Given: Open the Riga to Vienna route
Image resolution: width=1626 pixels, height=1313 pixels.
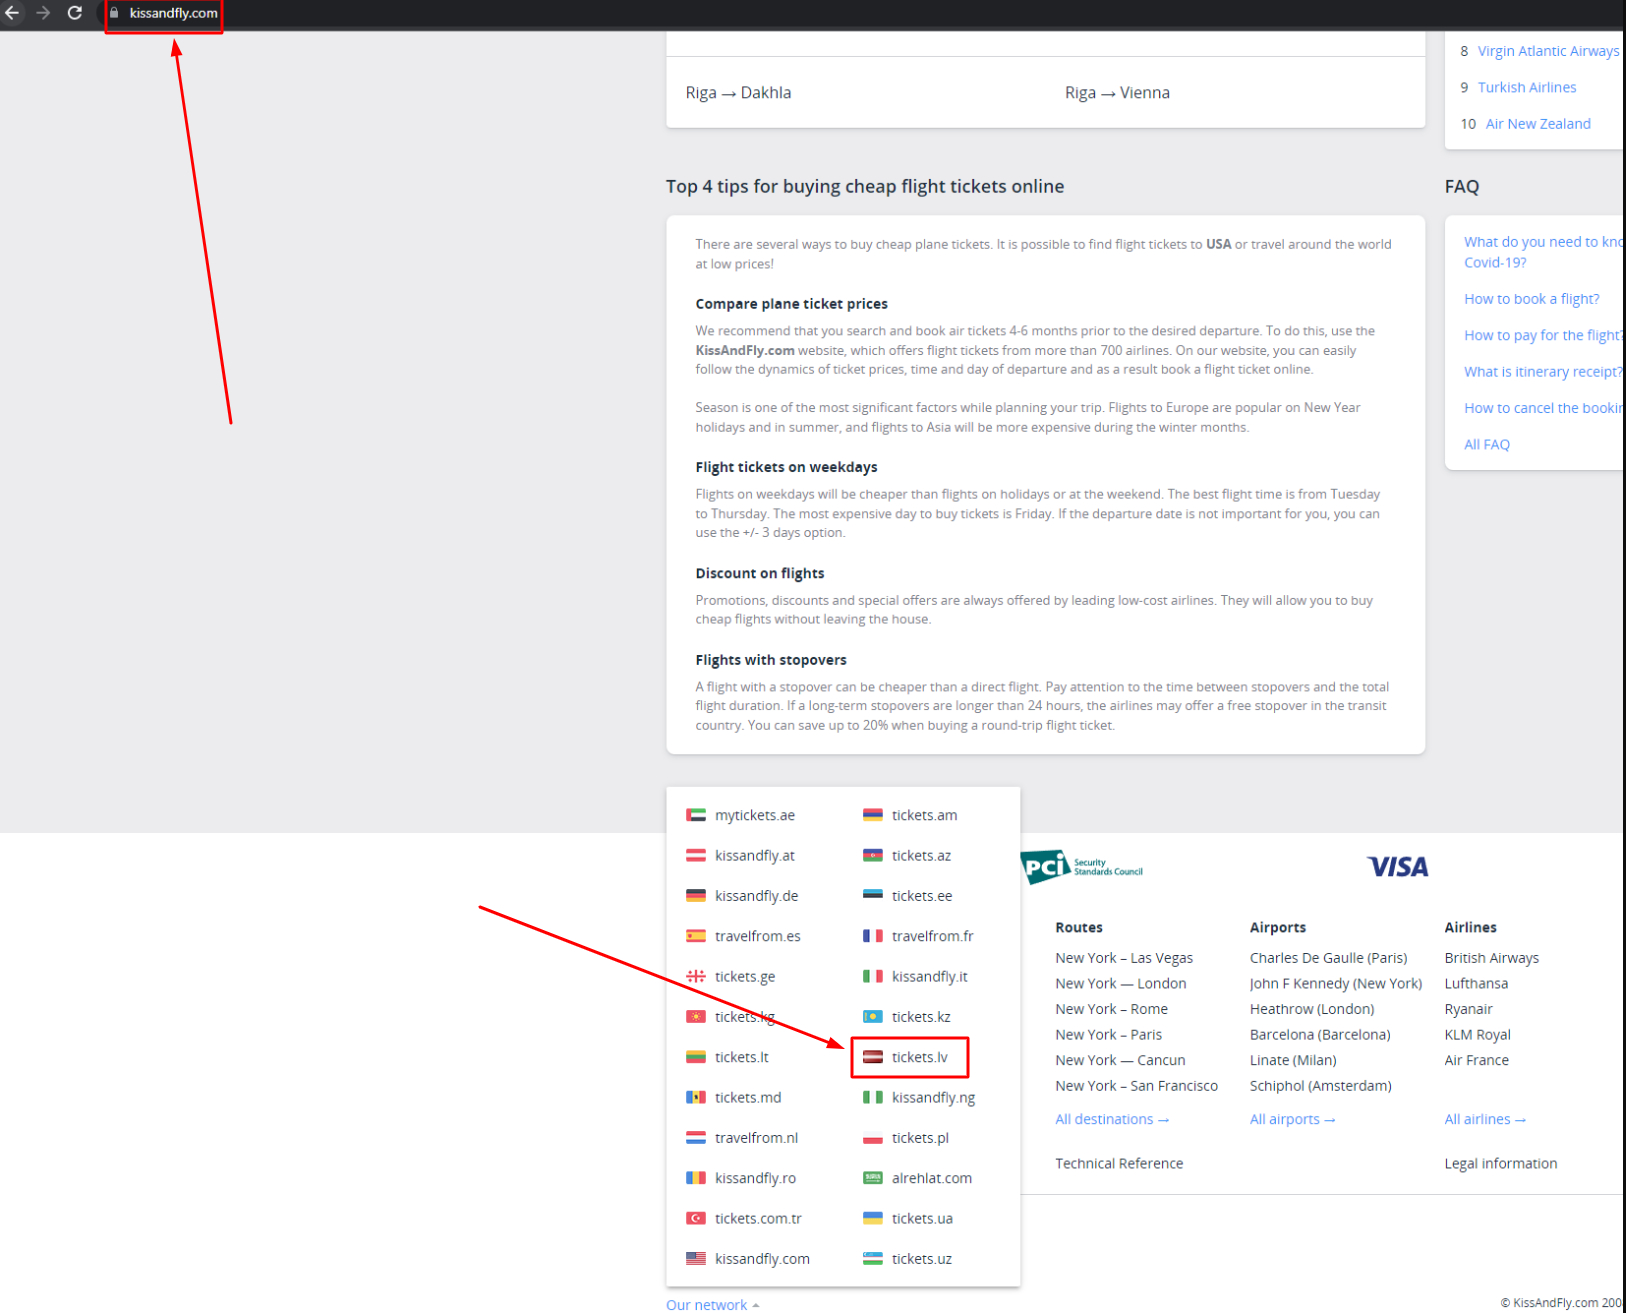Looking at the screenshot, I should click(1117, 93).
